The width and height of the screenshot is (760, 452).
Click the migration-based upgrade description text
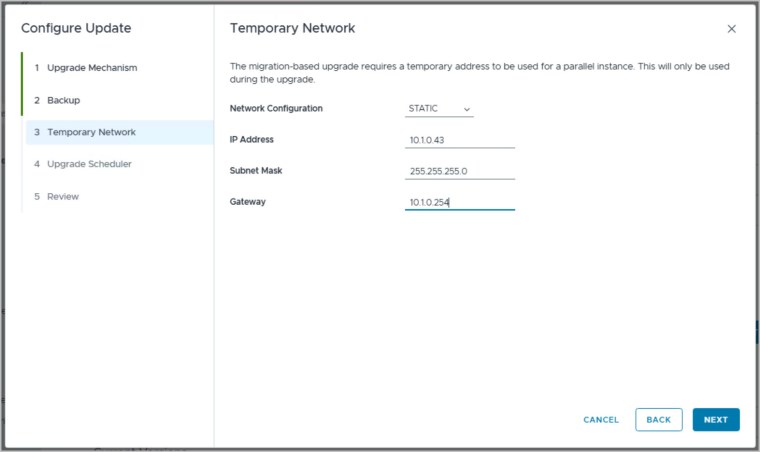tap(479, 72)
